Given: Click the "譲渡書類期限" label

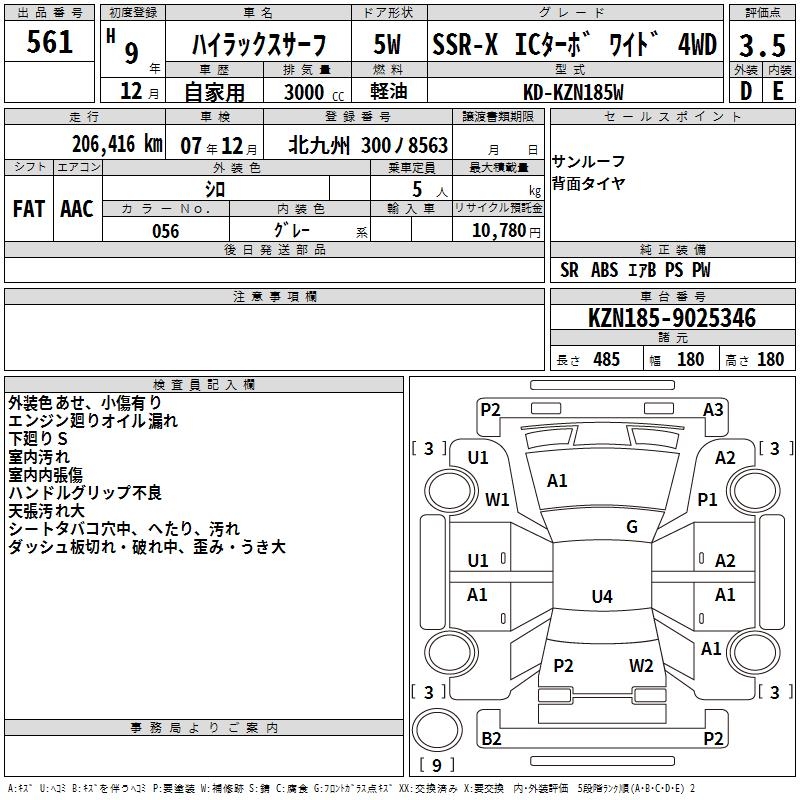Looking at the screenshot, I should coord(498,116).
